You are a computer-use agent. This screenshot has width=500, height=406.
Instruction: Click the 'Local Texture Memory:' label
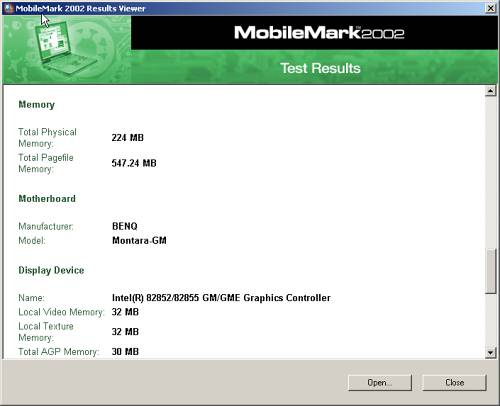click(x=46, y=332)
